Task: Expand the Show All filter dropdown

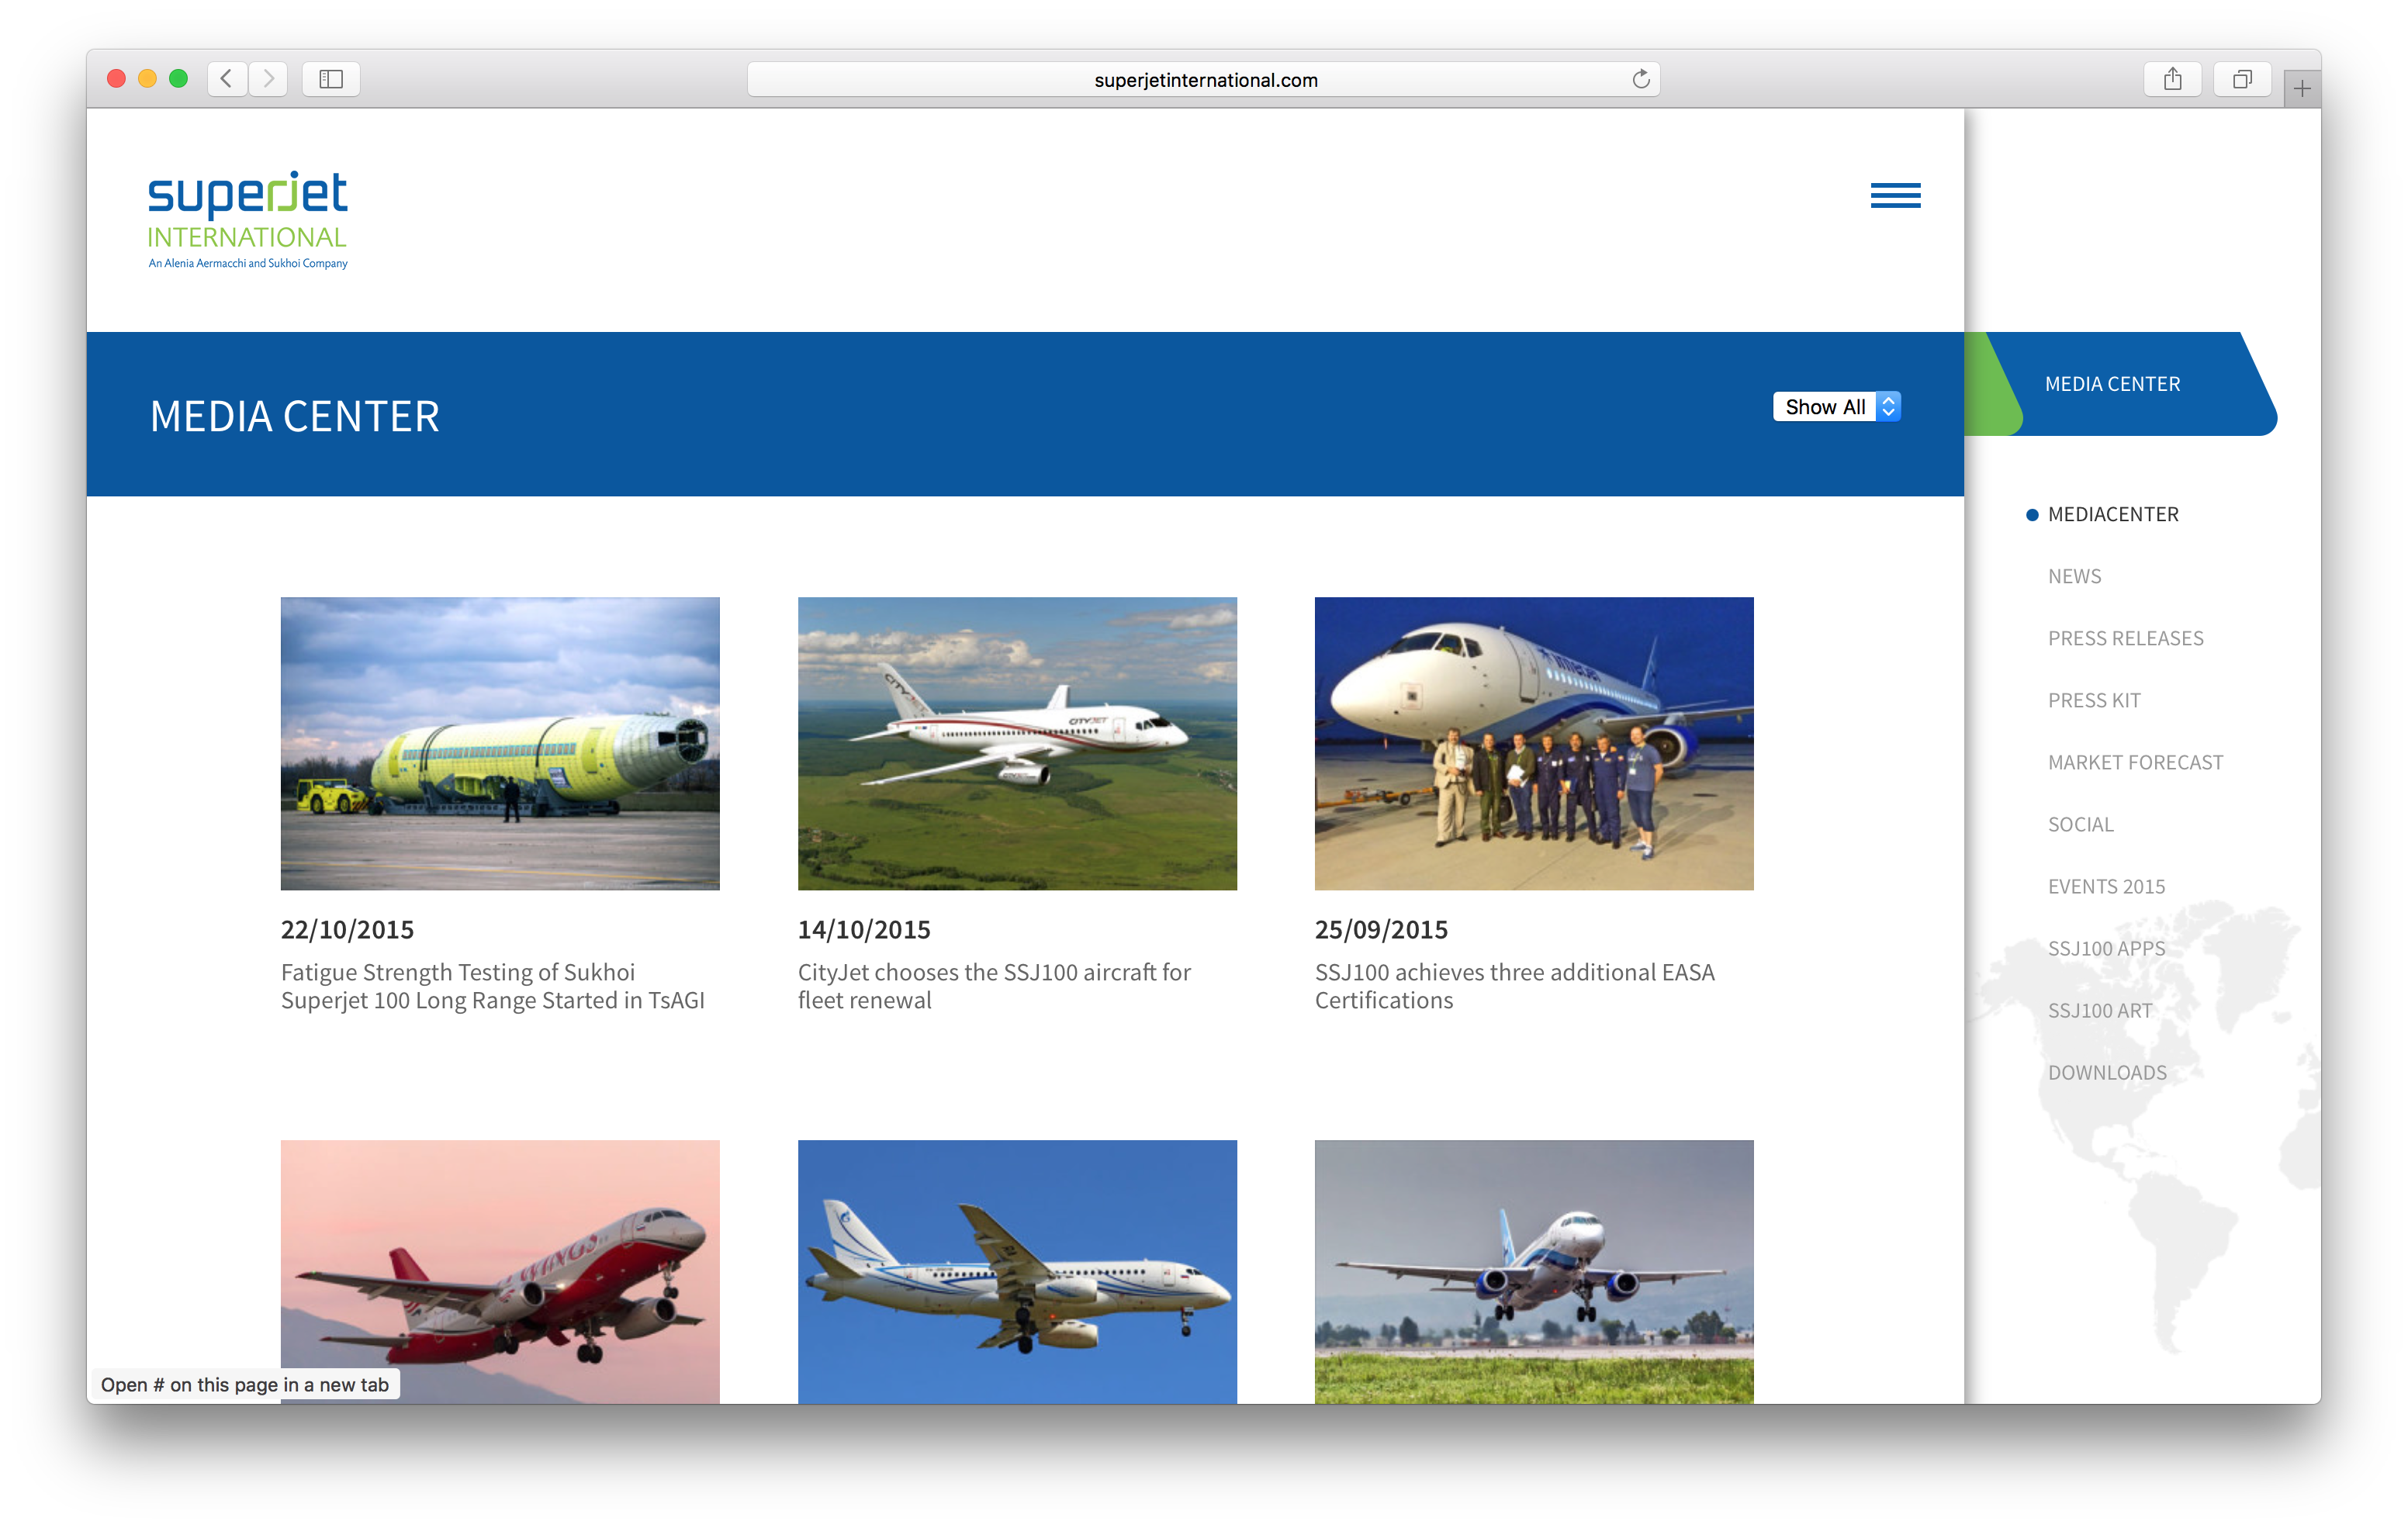Action: [1836, 407]
